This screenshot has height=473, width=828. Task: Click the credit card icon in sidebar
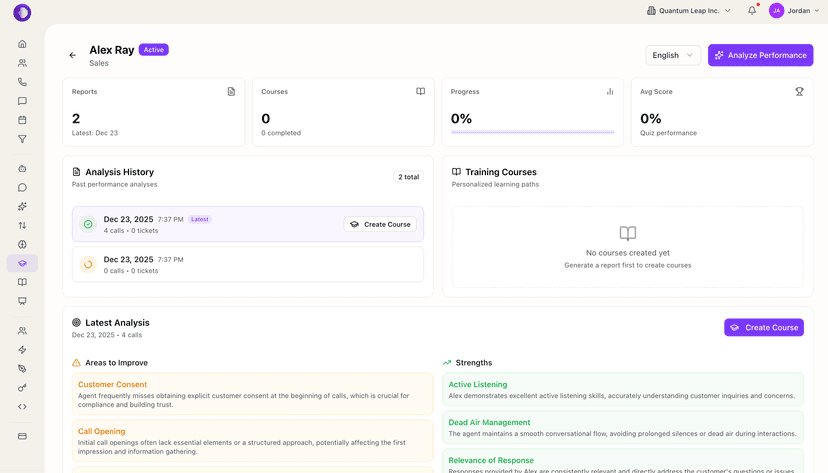click(x=22, y=436)
